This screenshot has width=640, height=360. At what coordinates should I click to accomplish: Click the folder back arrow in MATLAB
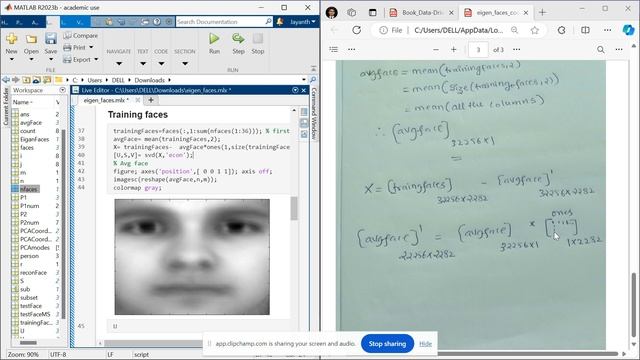pos(6,80)
